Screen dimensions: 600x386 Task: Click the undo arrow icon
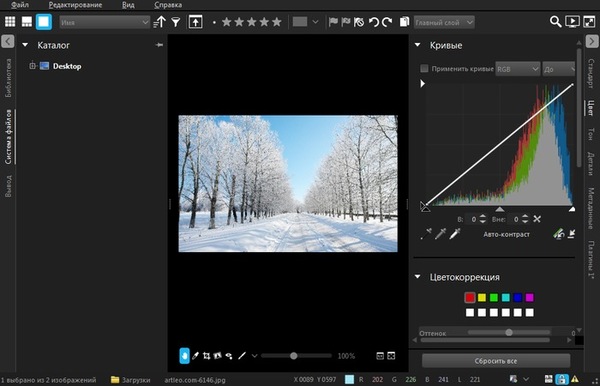[373, 22]
